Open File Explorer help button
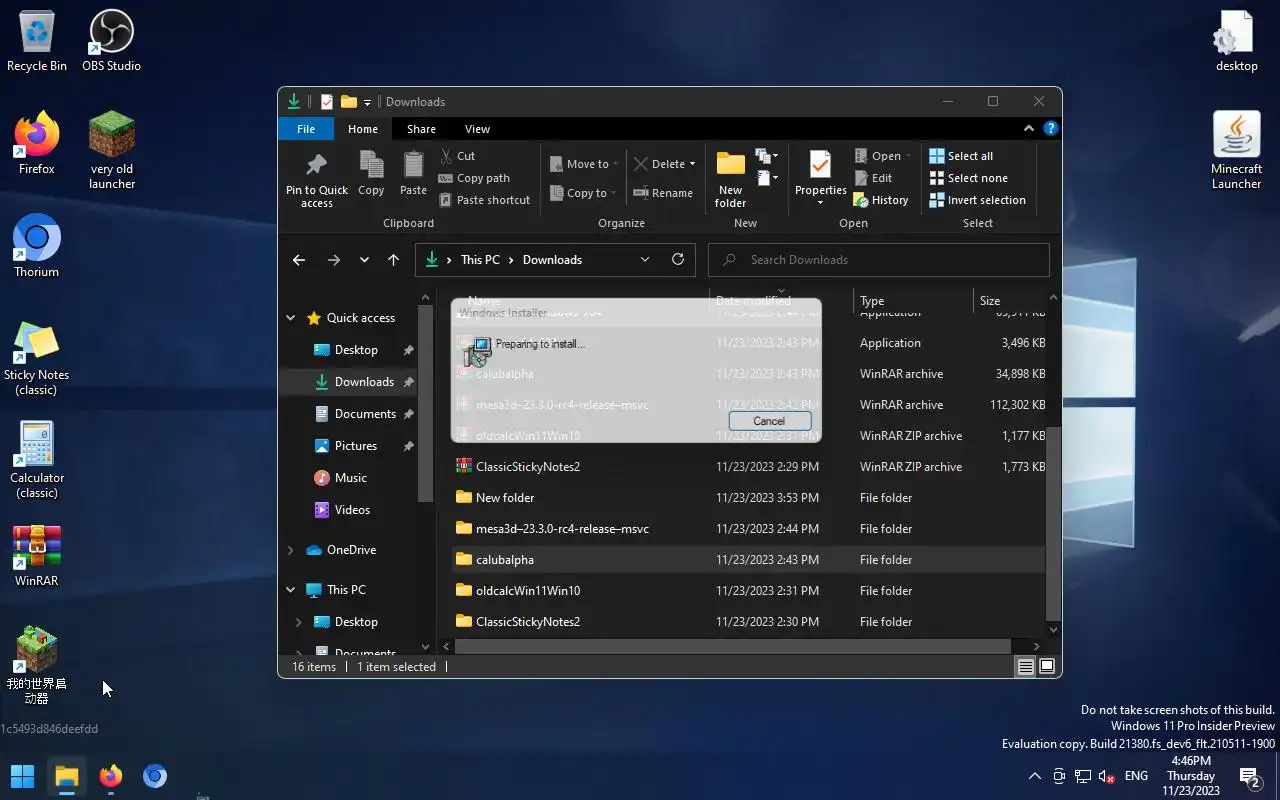The height and width of the screenshot is (800, 1280). tap(1050, 128)
